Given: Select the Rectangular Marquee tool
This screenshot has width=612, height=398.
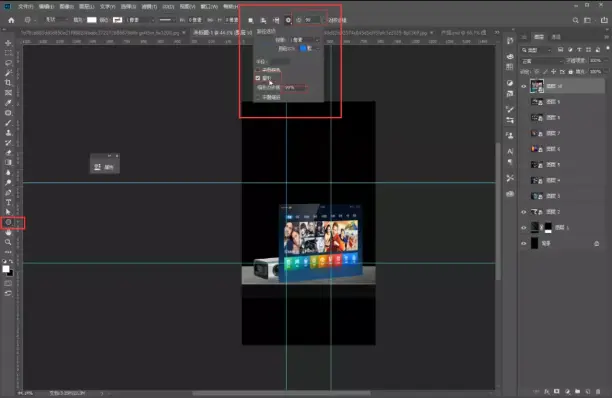Looking at the screenshot, I should [8, 53].
